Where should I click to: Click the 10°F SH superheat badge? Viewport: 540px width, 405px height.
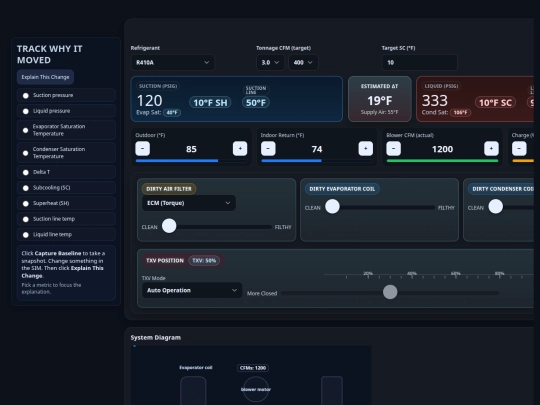tap(210, 103)
